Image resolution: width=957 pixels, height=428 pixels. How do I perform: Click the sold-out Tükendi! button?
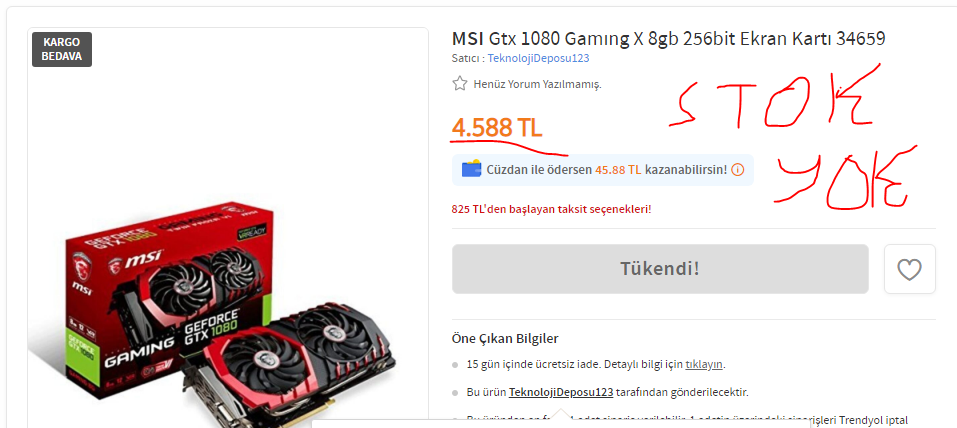[x=660, y=269]
